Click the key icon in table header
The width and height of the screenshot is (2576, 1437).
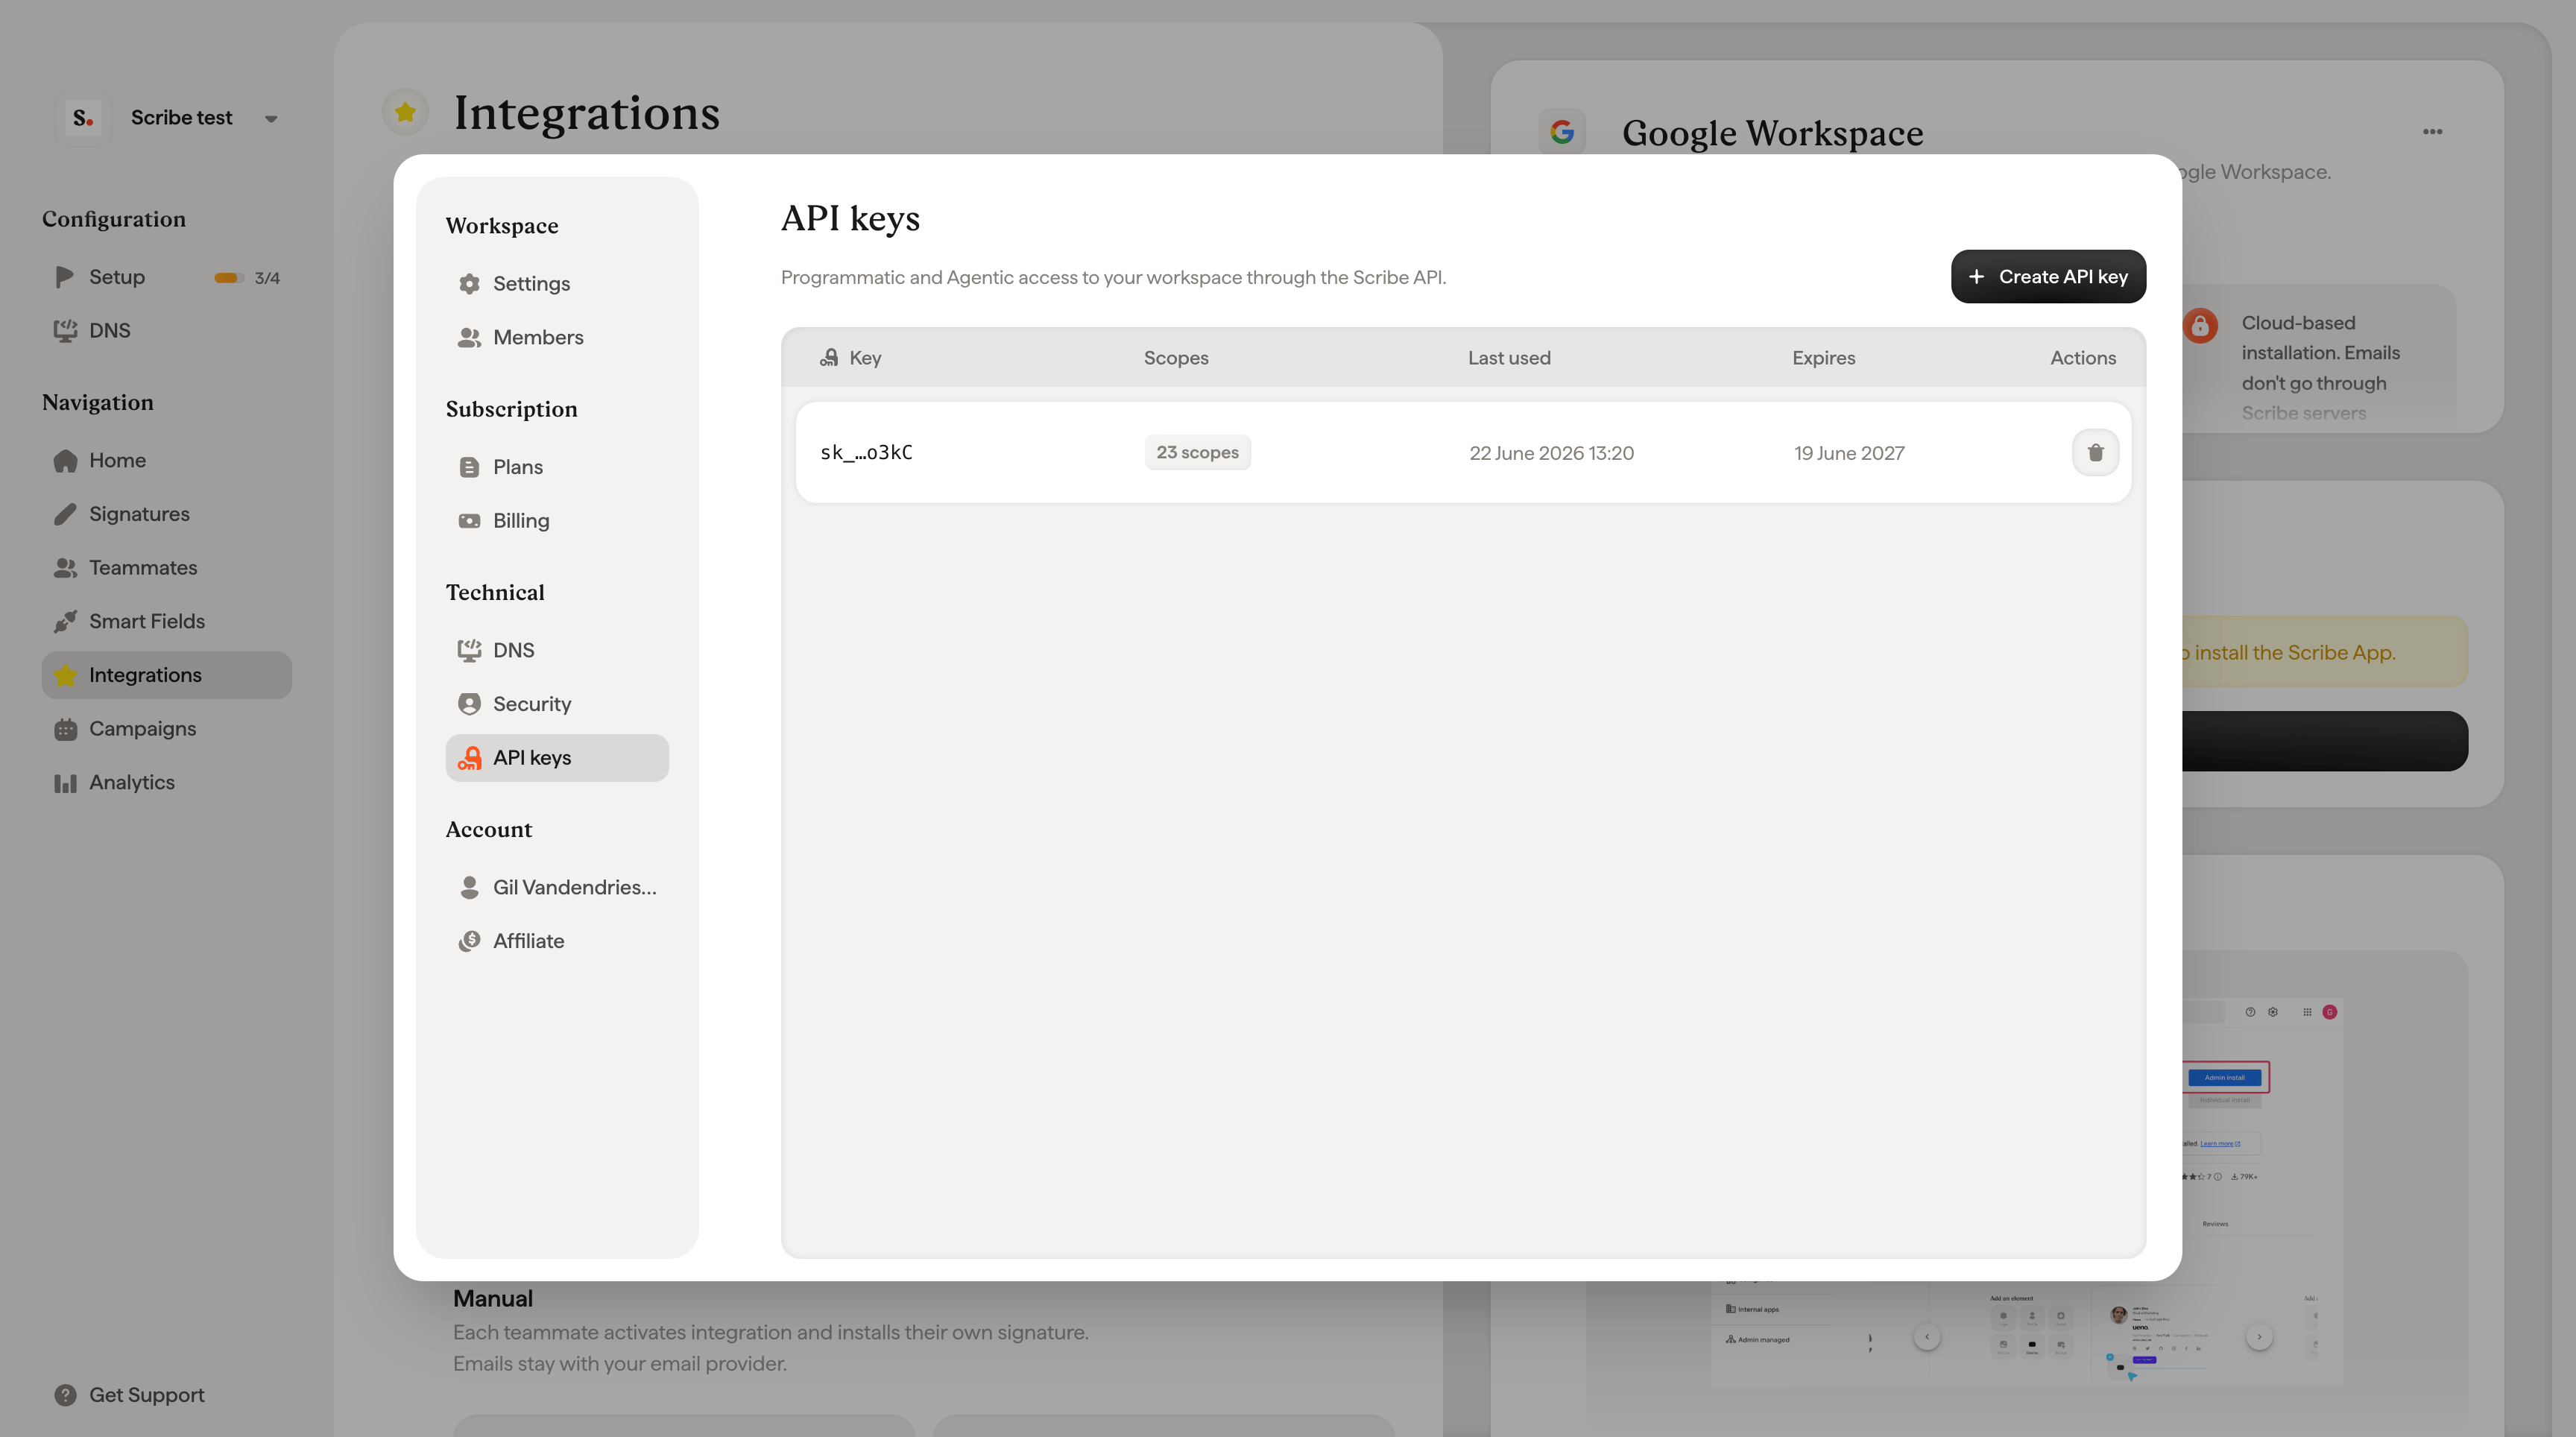click(x=828, y=358)
